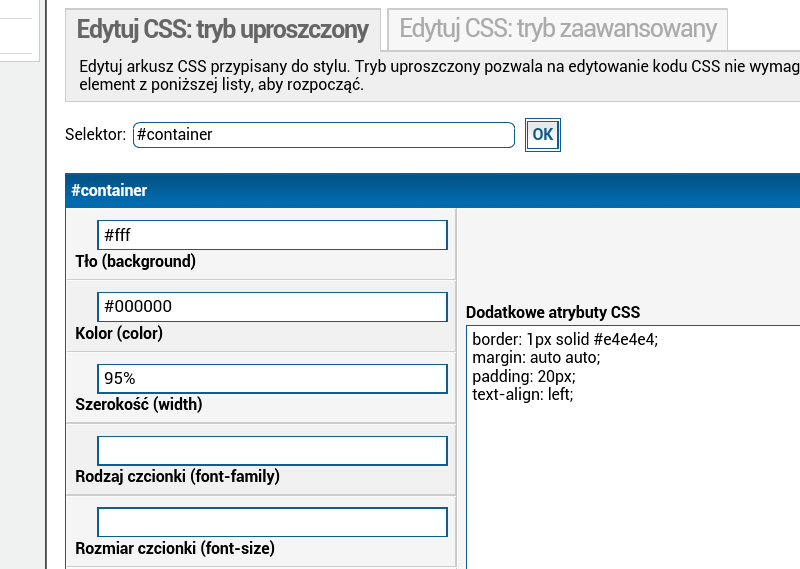
Task: Focus the Selektor input with #container
Action: (324, 135)
